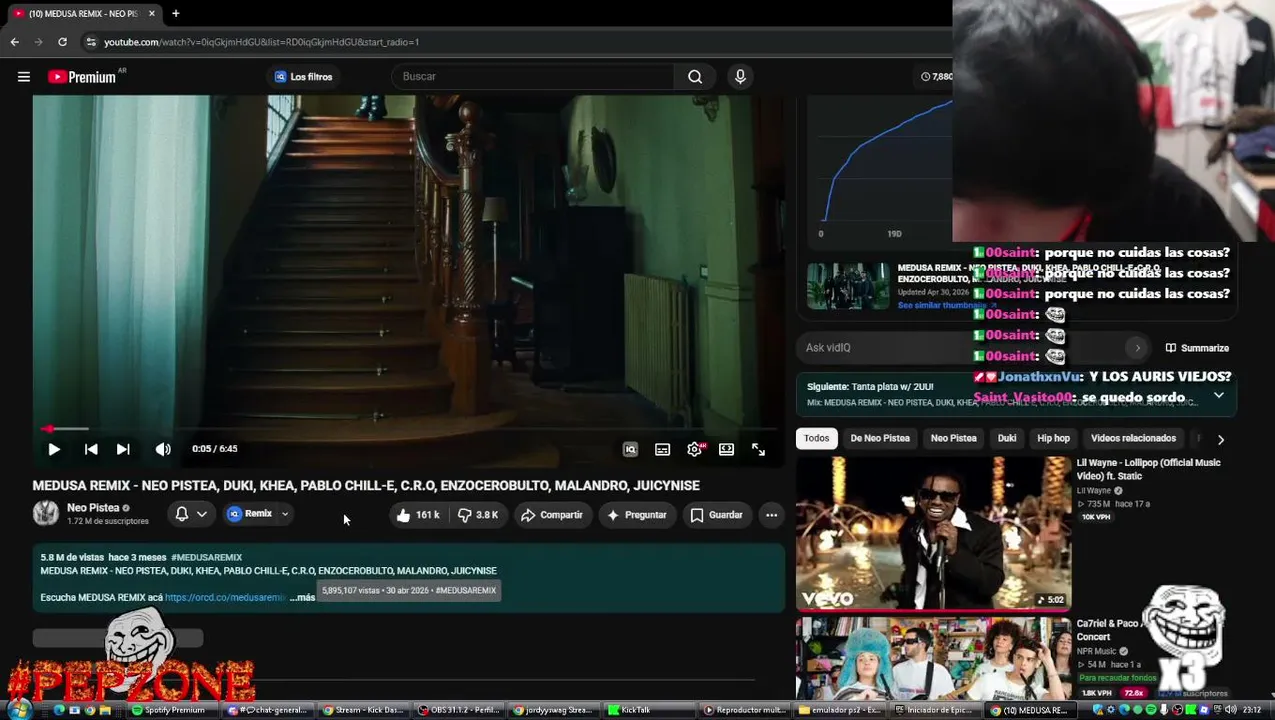1275x720 pixels.
Task: Expand the subscription notification dropdown arrow
Action: point(202,514)
